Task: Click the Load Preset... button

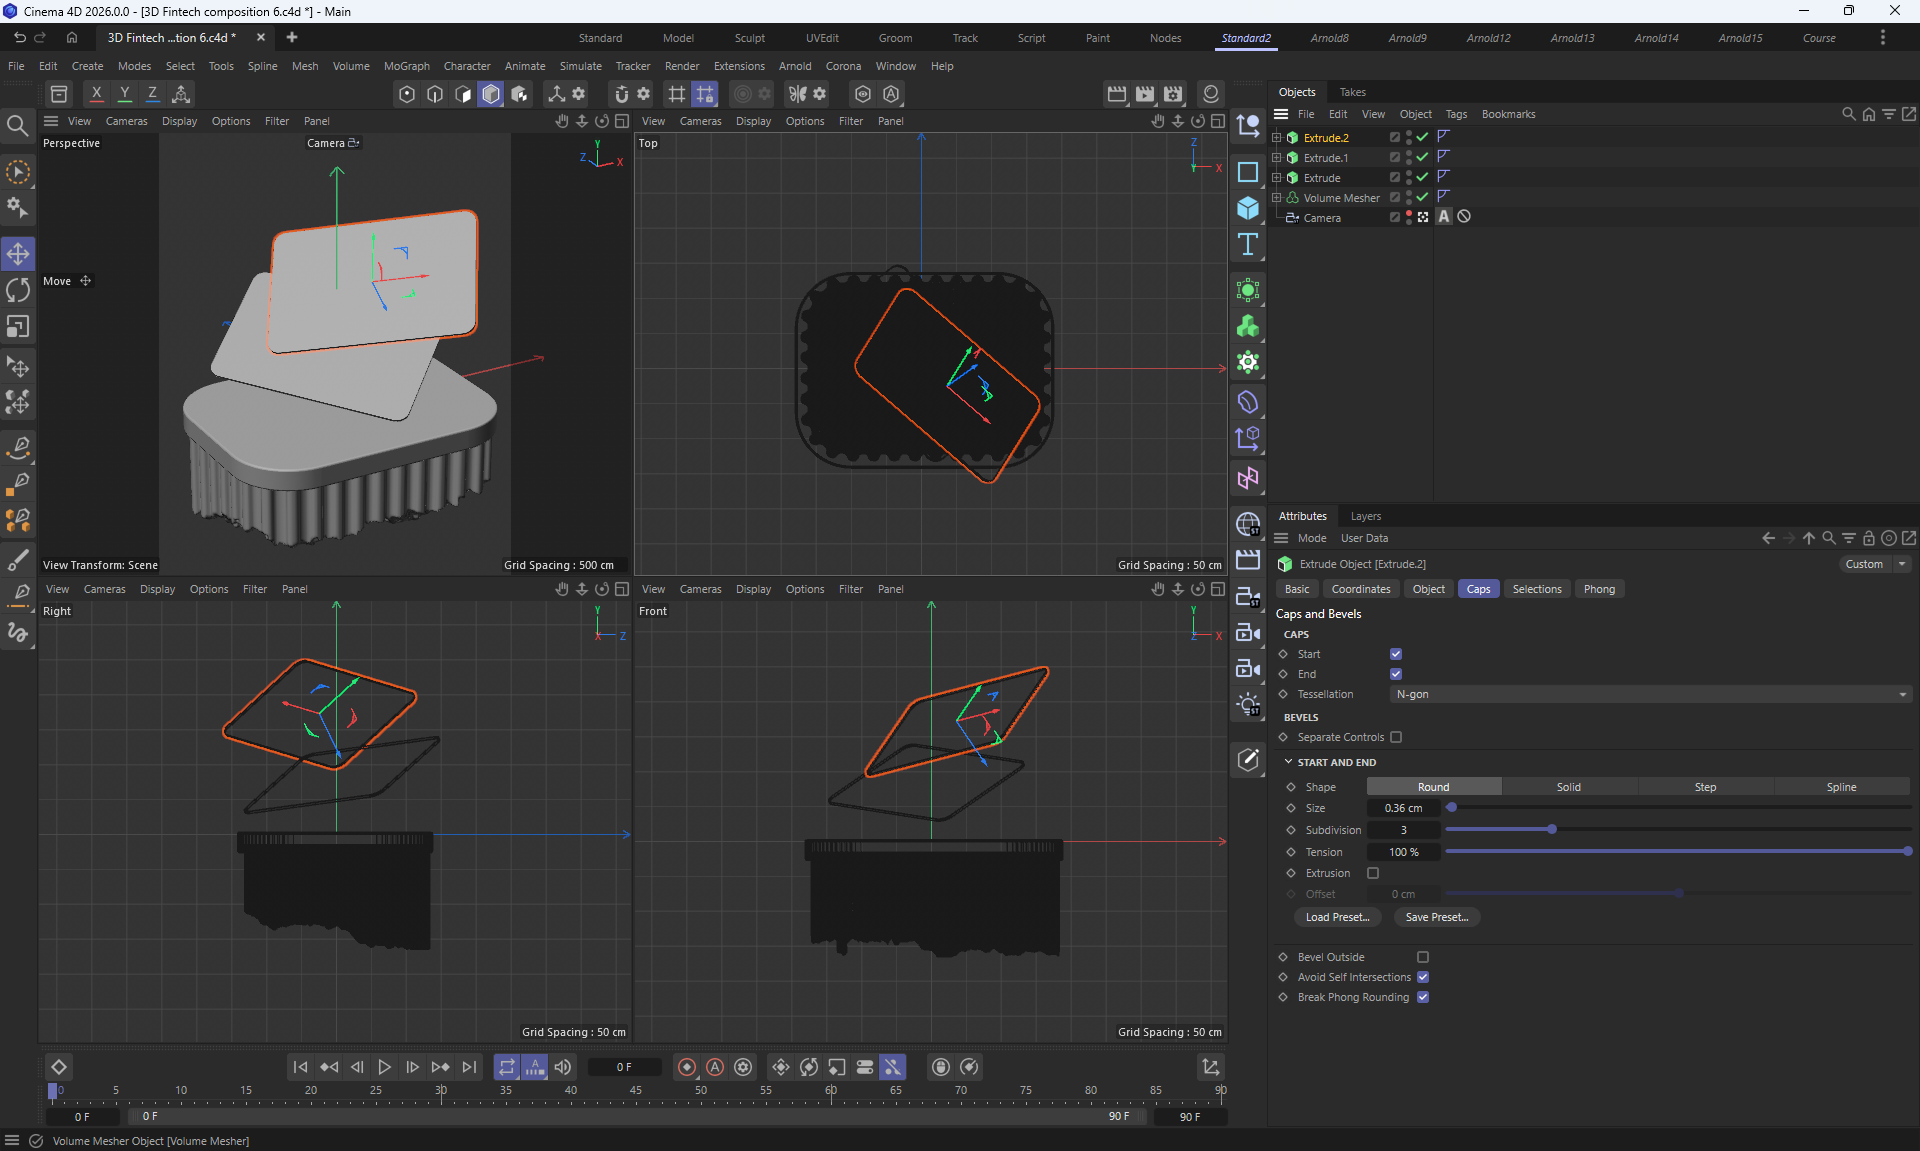Action: 1337,917
